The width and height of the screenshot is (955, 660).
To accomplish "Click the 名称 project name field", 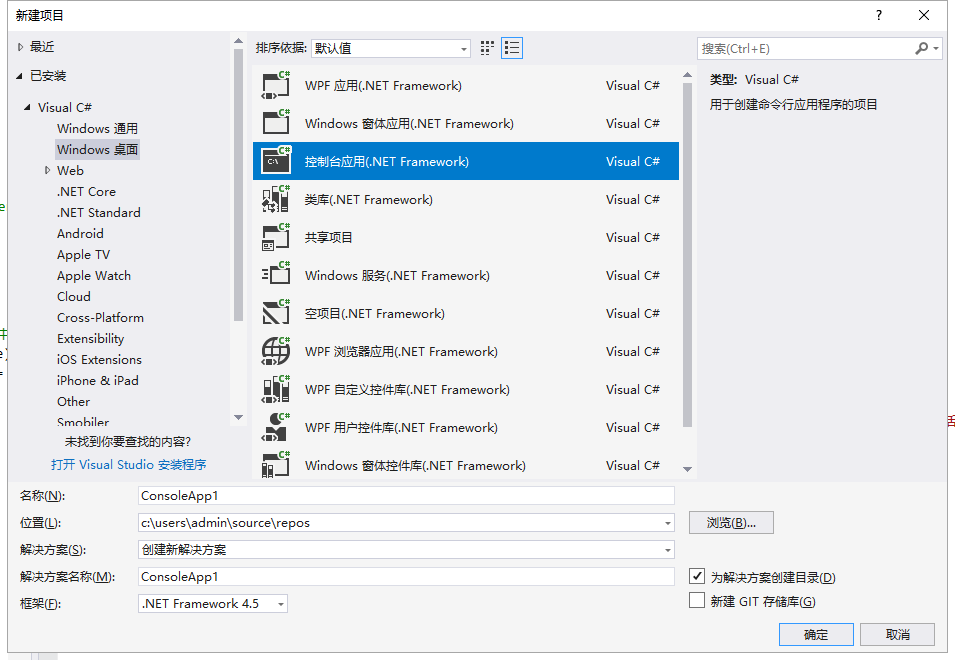I will [x=406, y=496].
